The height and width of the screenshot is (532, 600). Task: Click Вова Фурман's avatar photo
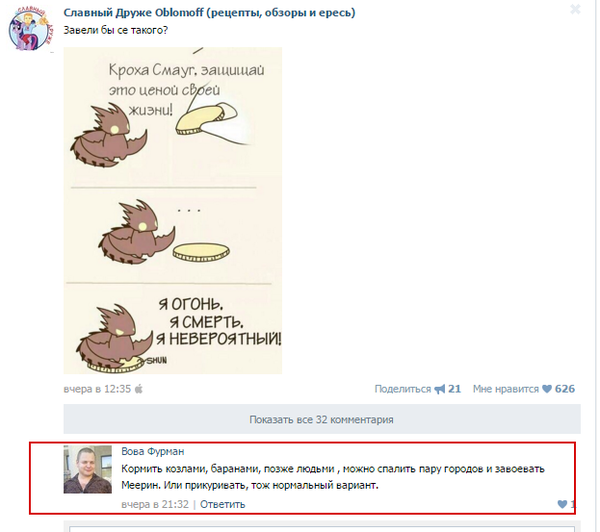tap(88, 469)
